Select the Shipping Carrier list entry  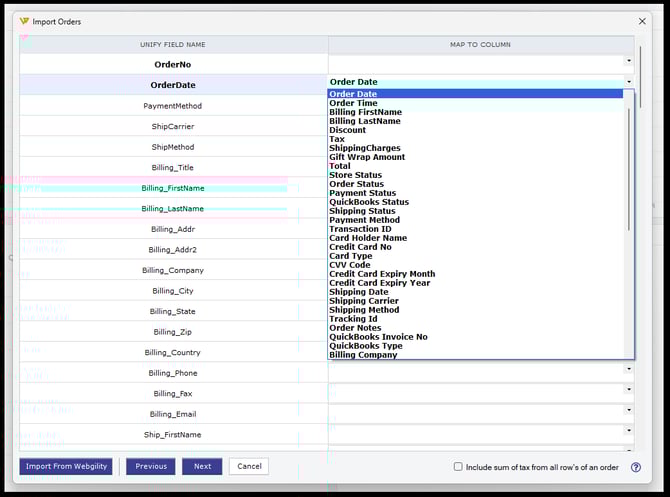tap(363, 301)
